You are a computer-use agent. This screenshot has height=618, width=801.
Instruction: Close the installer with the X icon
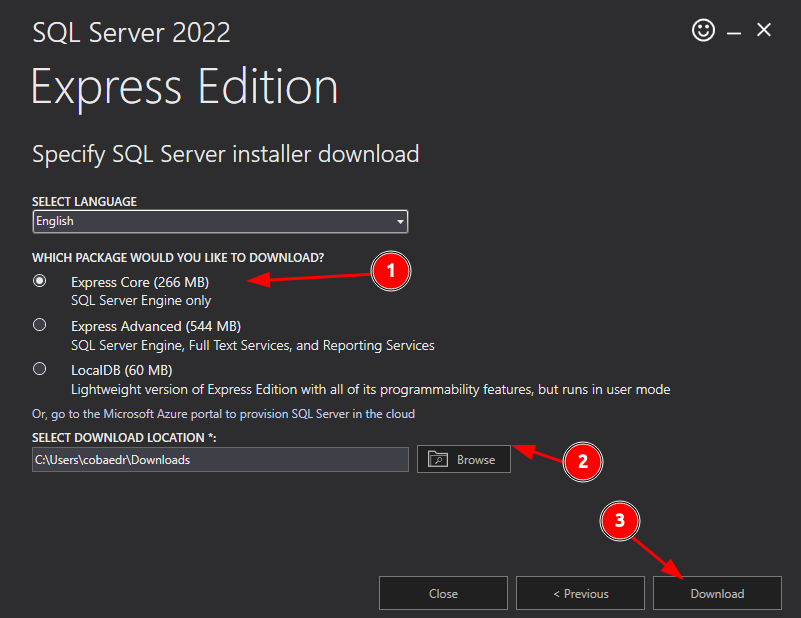tap(764, 31)
